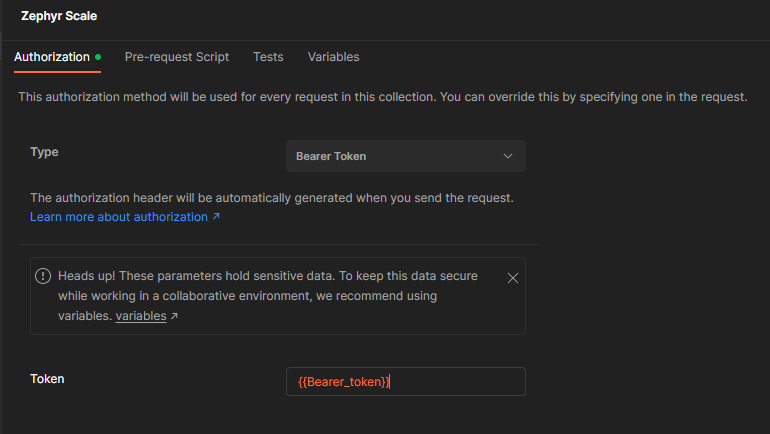This screenshot has width=770, height=434.
Task: Click the info icon in the Heads up notice
Action: tap(43, 277)
